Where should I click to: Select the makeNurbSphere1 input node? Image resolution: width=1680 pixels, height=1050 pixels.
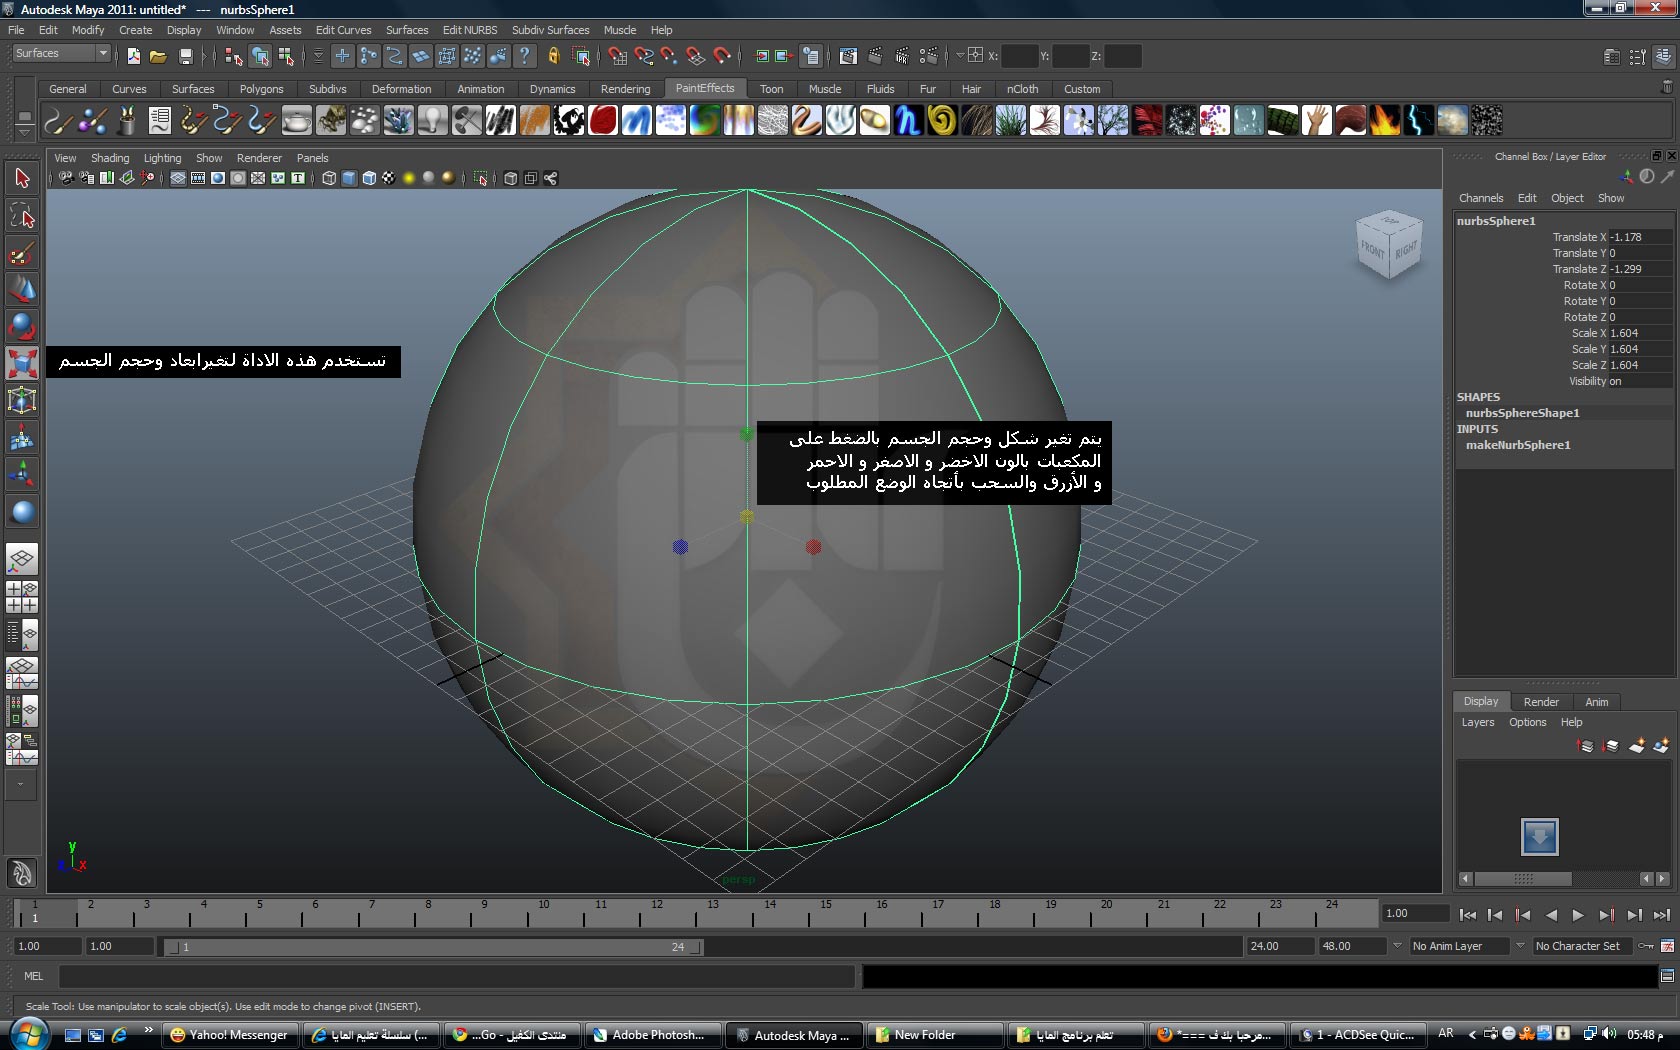coord(1518,445)
